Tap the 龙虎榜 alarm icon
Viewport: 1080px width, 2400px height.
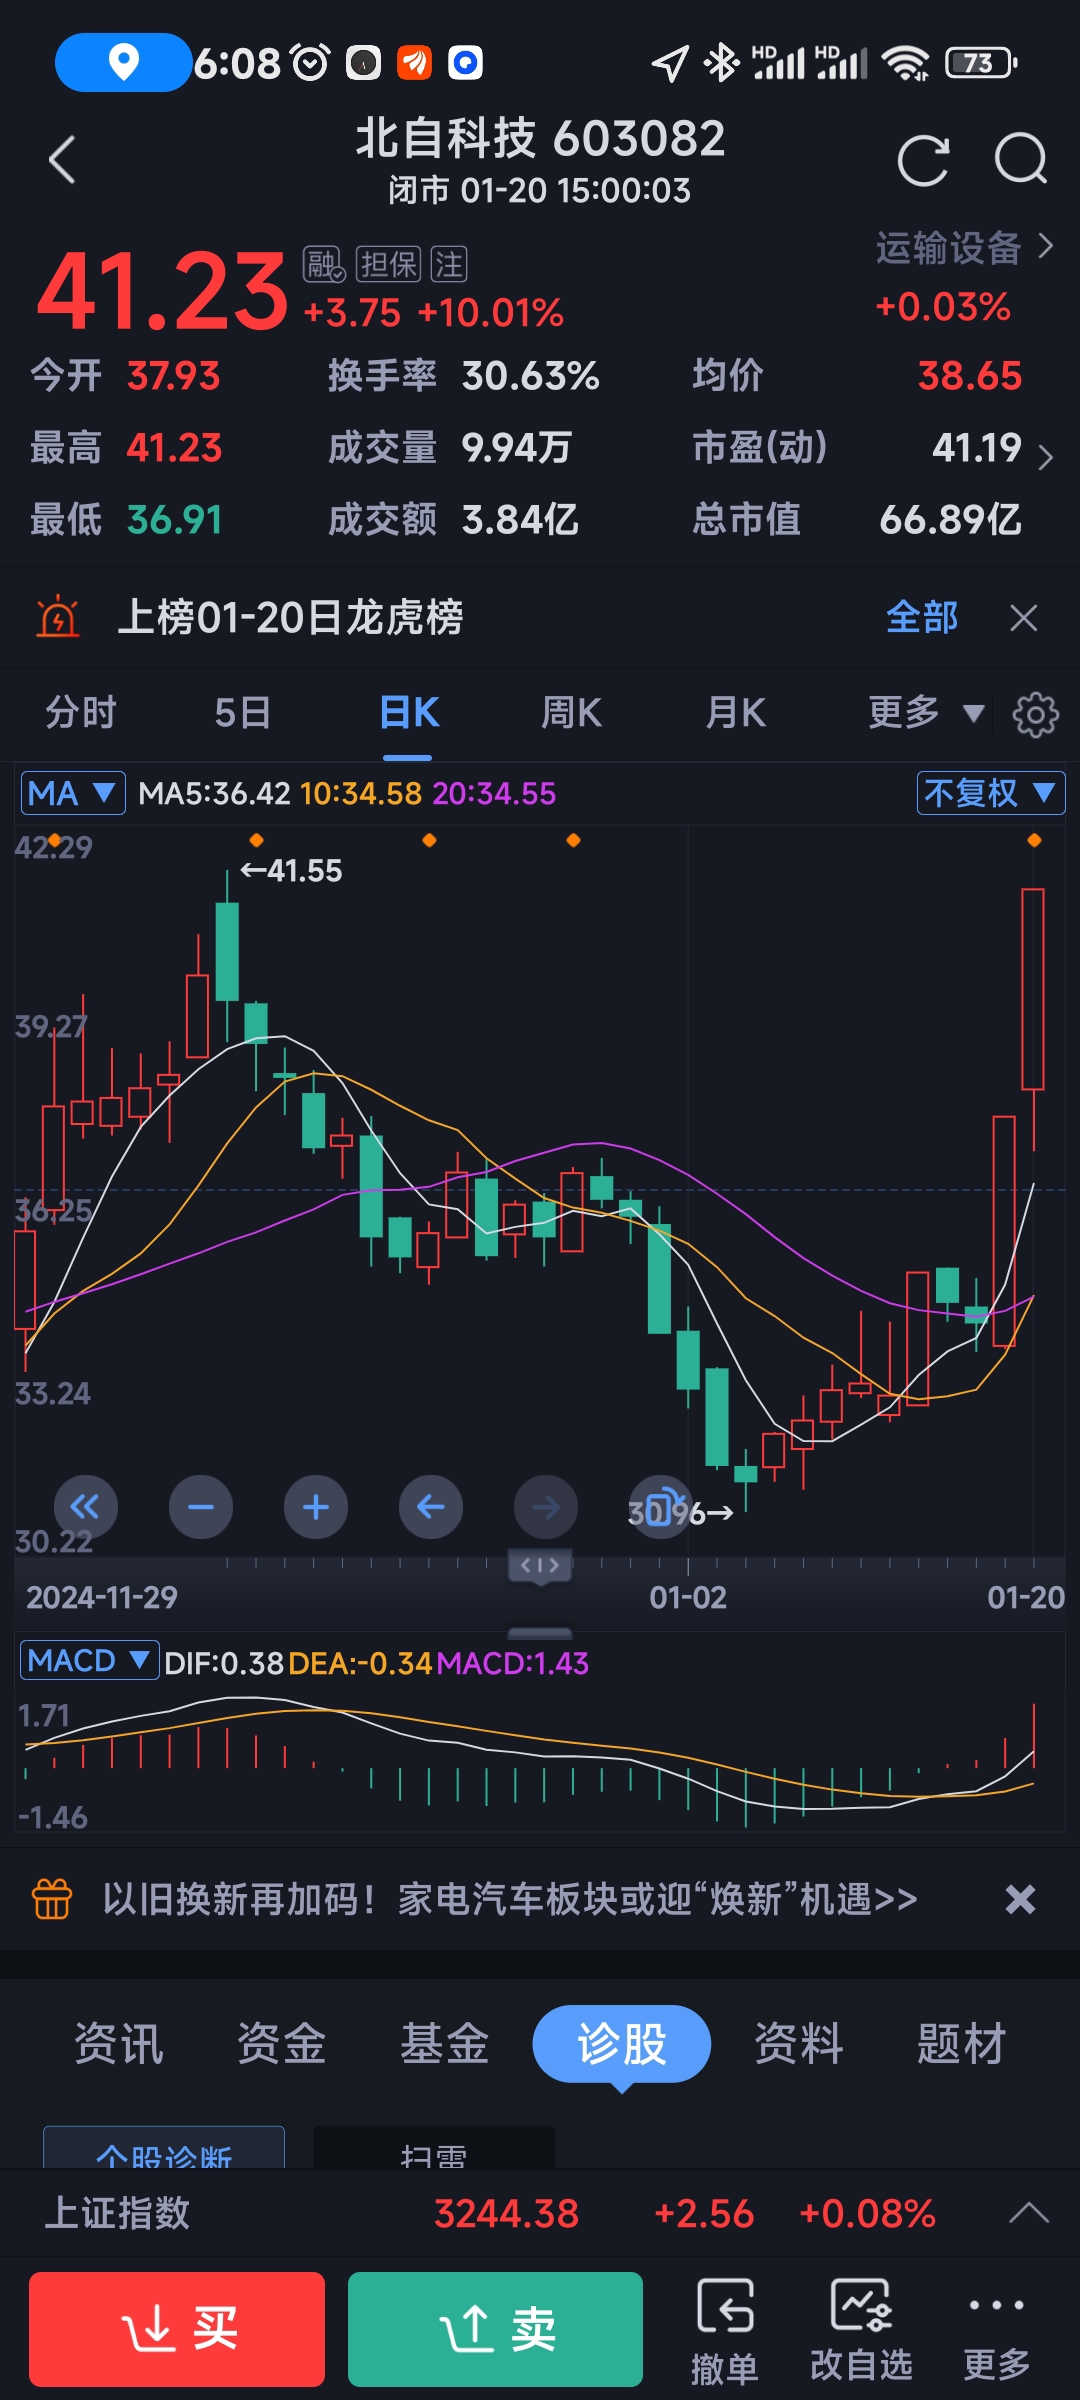pyautogui.click(x=58, y=617)
